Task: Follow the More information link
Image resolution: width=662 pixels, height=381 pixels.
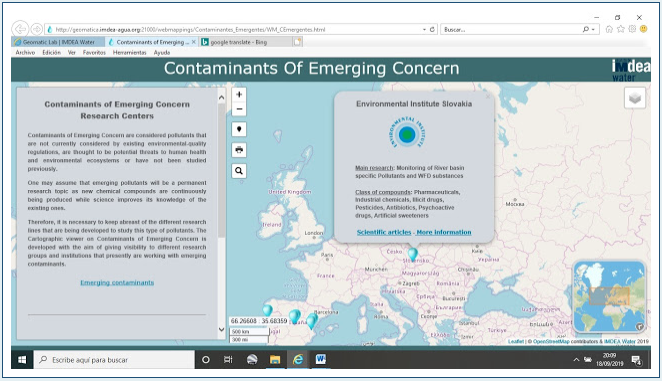Action: pos(444,232)
